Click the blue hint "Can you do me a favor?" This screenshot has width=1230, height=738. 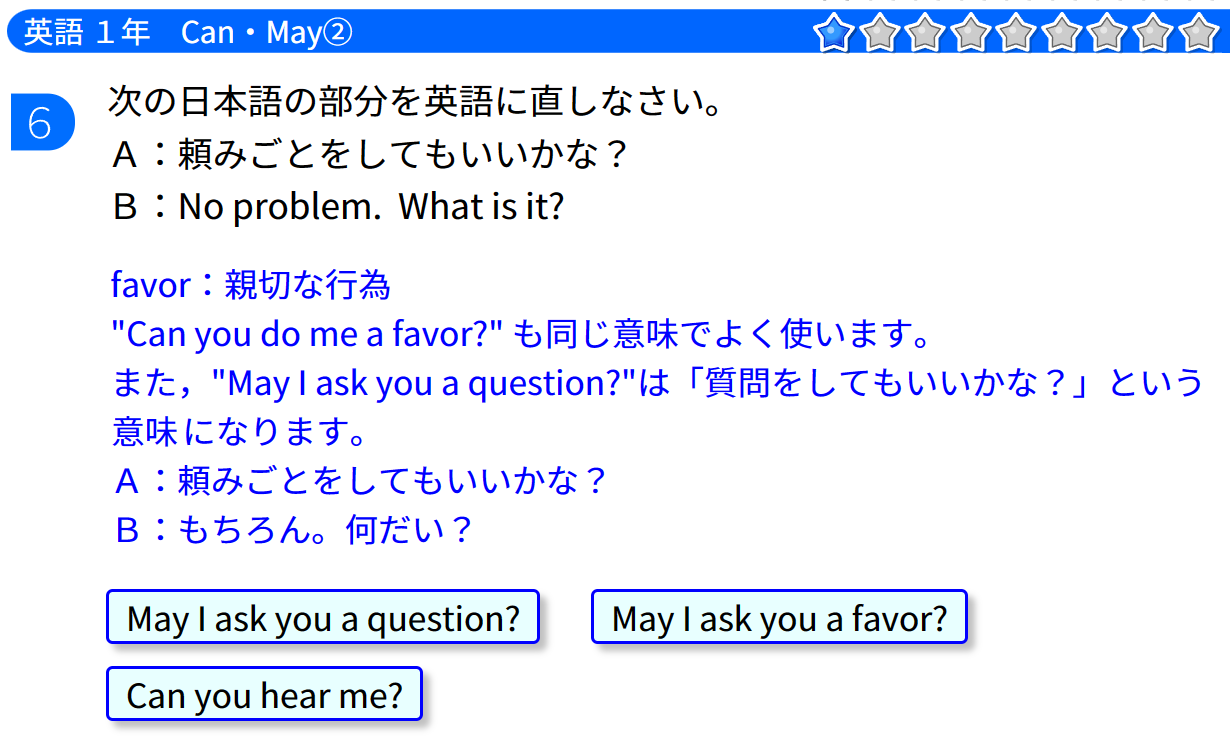[x=306, y=334]
